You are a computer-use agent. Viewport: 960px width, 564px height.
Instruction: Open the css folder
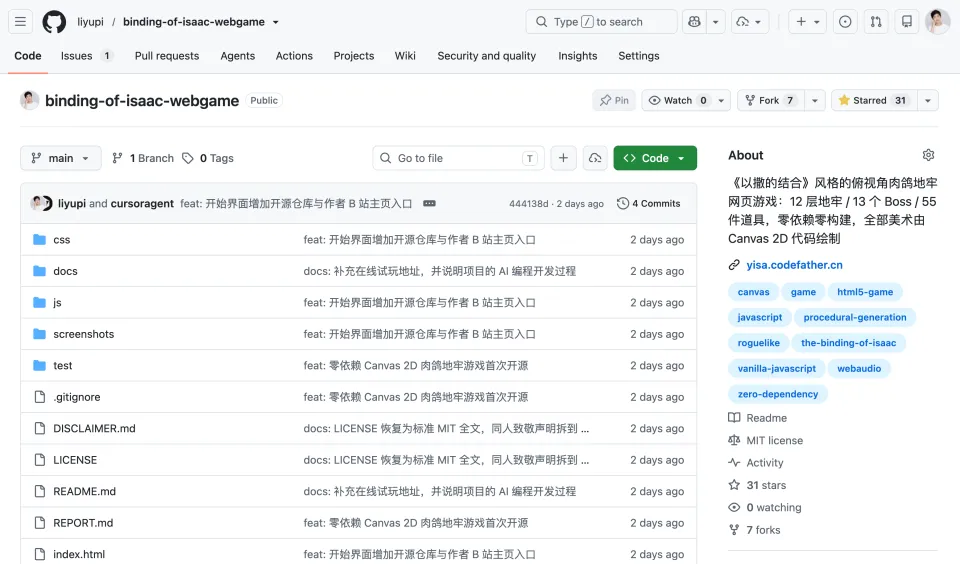pyautogui.click(x=62, y=239)
